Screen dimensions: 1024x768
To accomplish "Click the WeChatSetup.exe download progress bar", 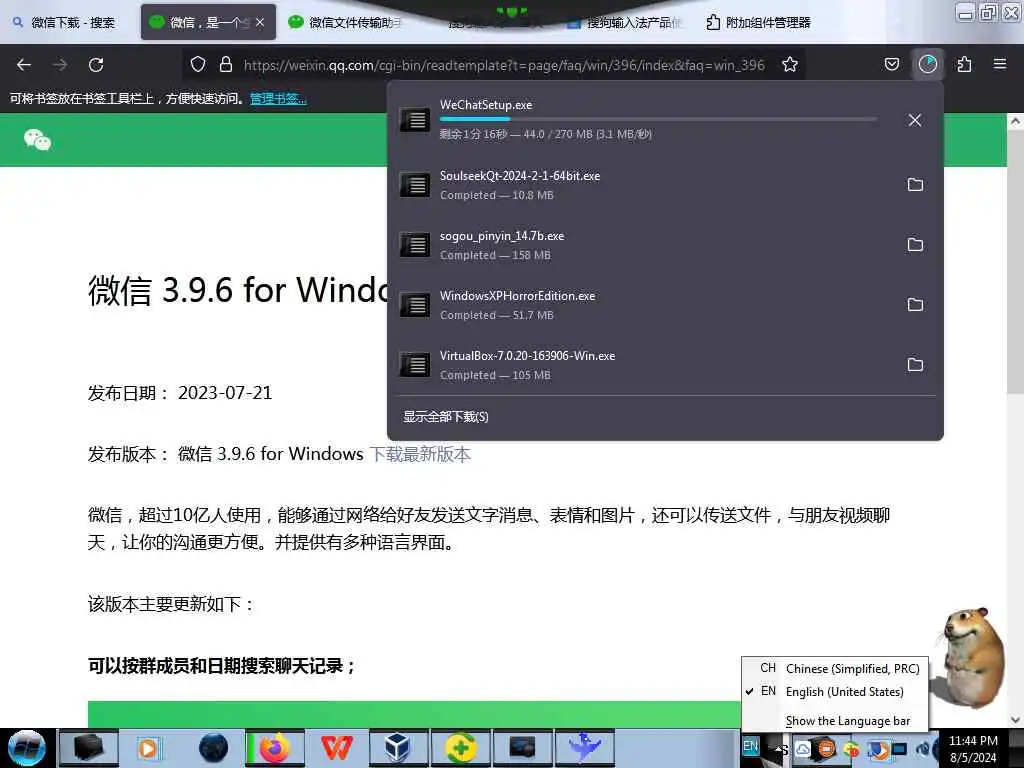I will pos(658,119).
